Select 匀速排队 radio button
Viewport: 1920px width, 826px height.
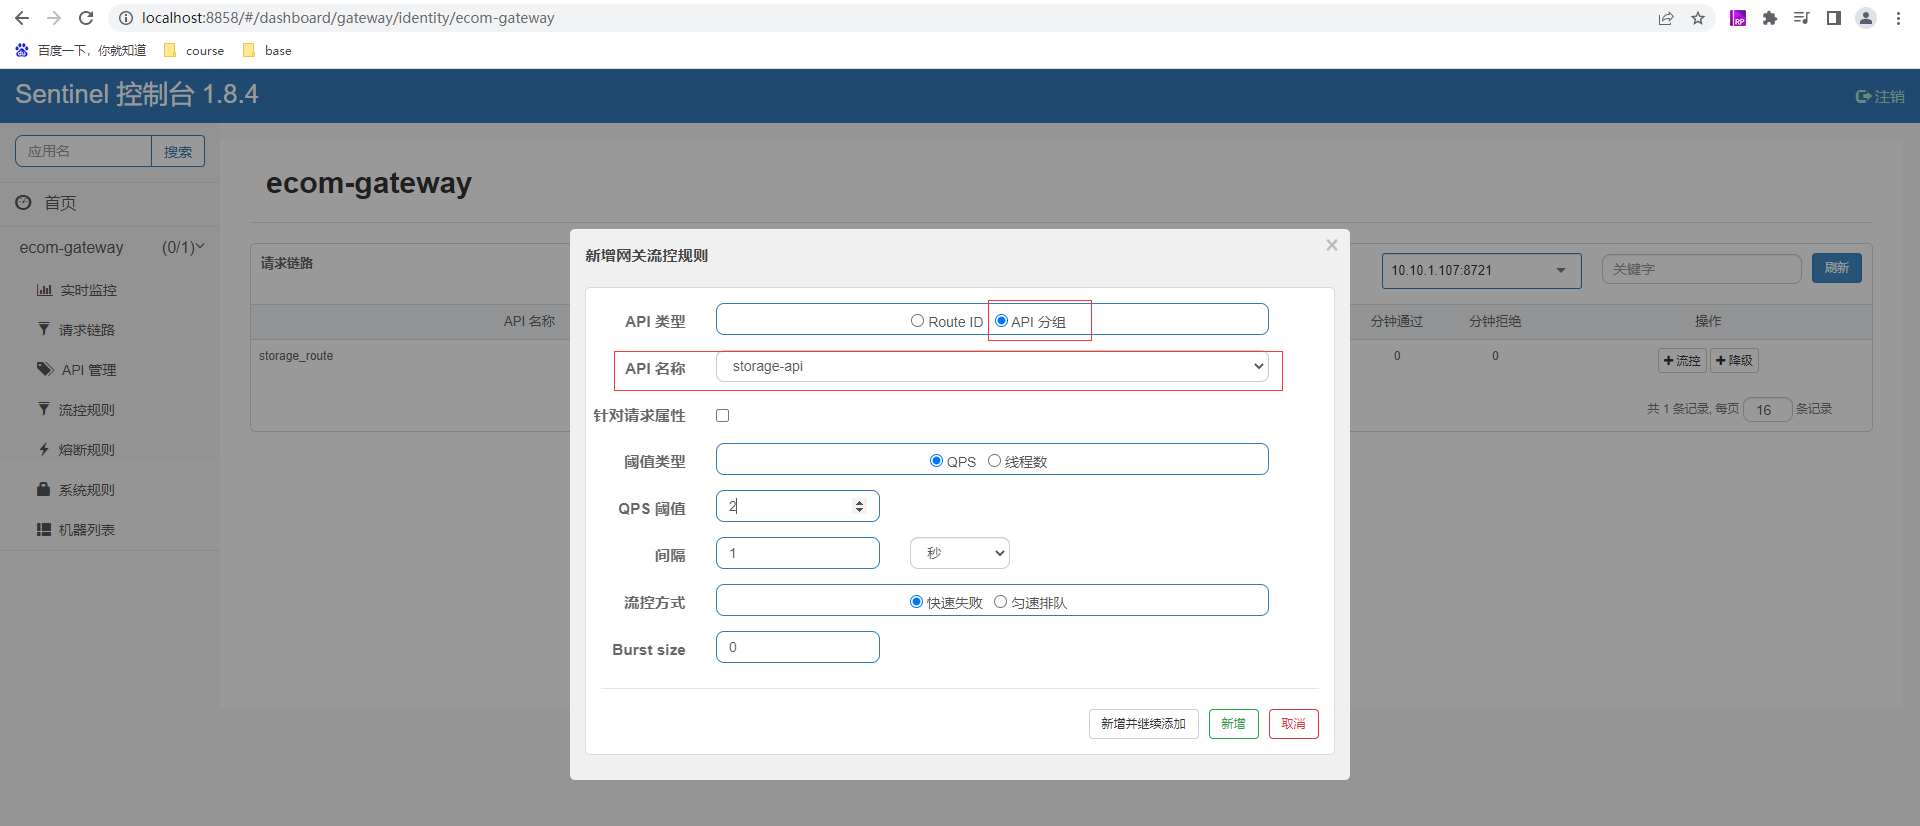(x=1000, y=602)
